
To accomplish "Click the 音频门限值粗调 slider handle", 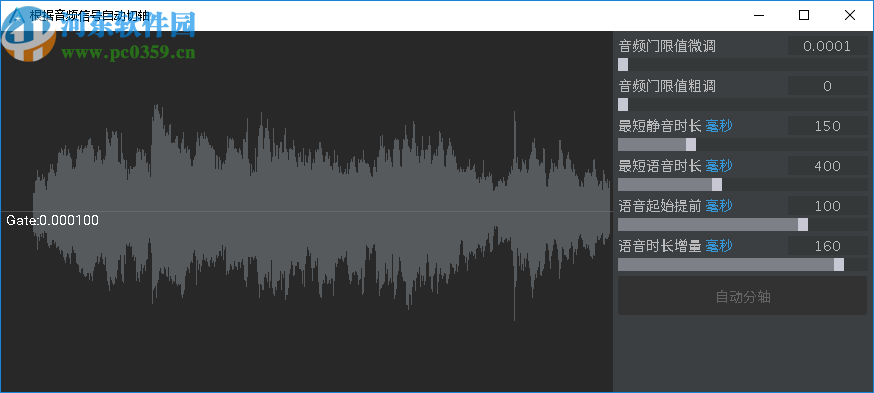I will pos(623,105).
